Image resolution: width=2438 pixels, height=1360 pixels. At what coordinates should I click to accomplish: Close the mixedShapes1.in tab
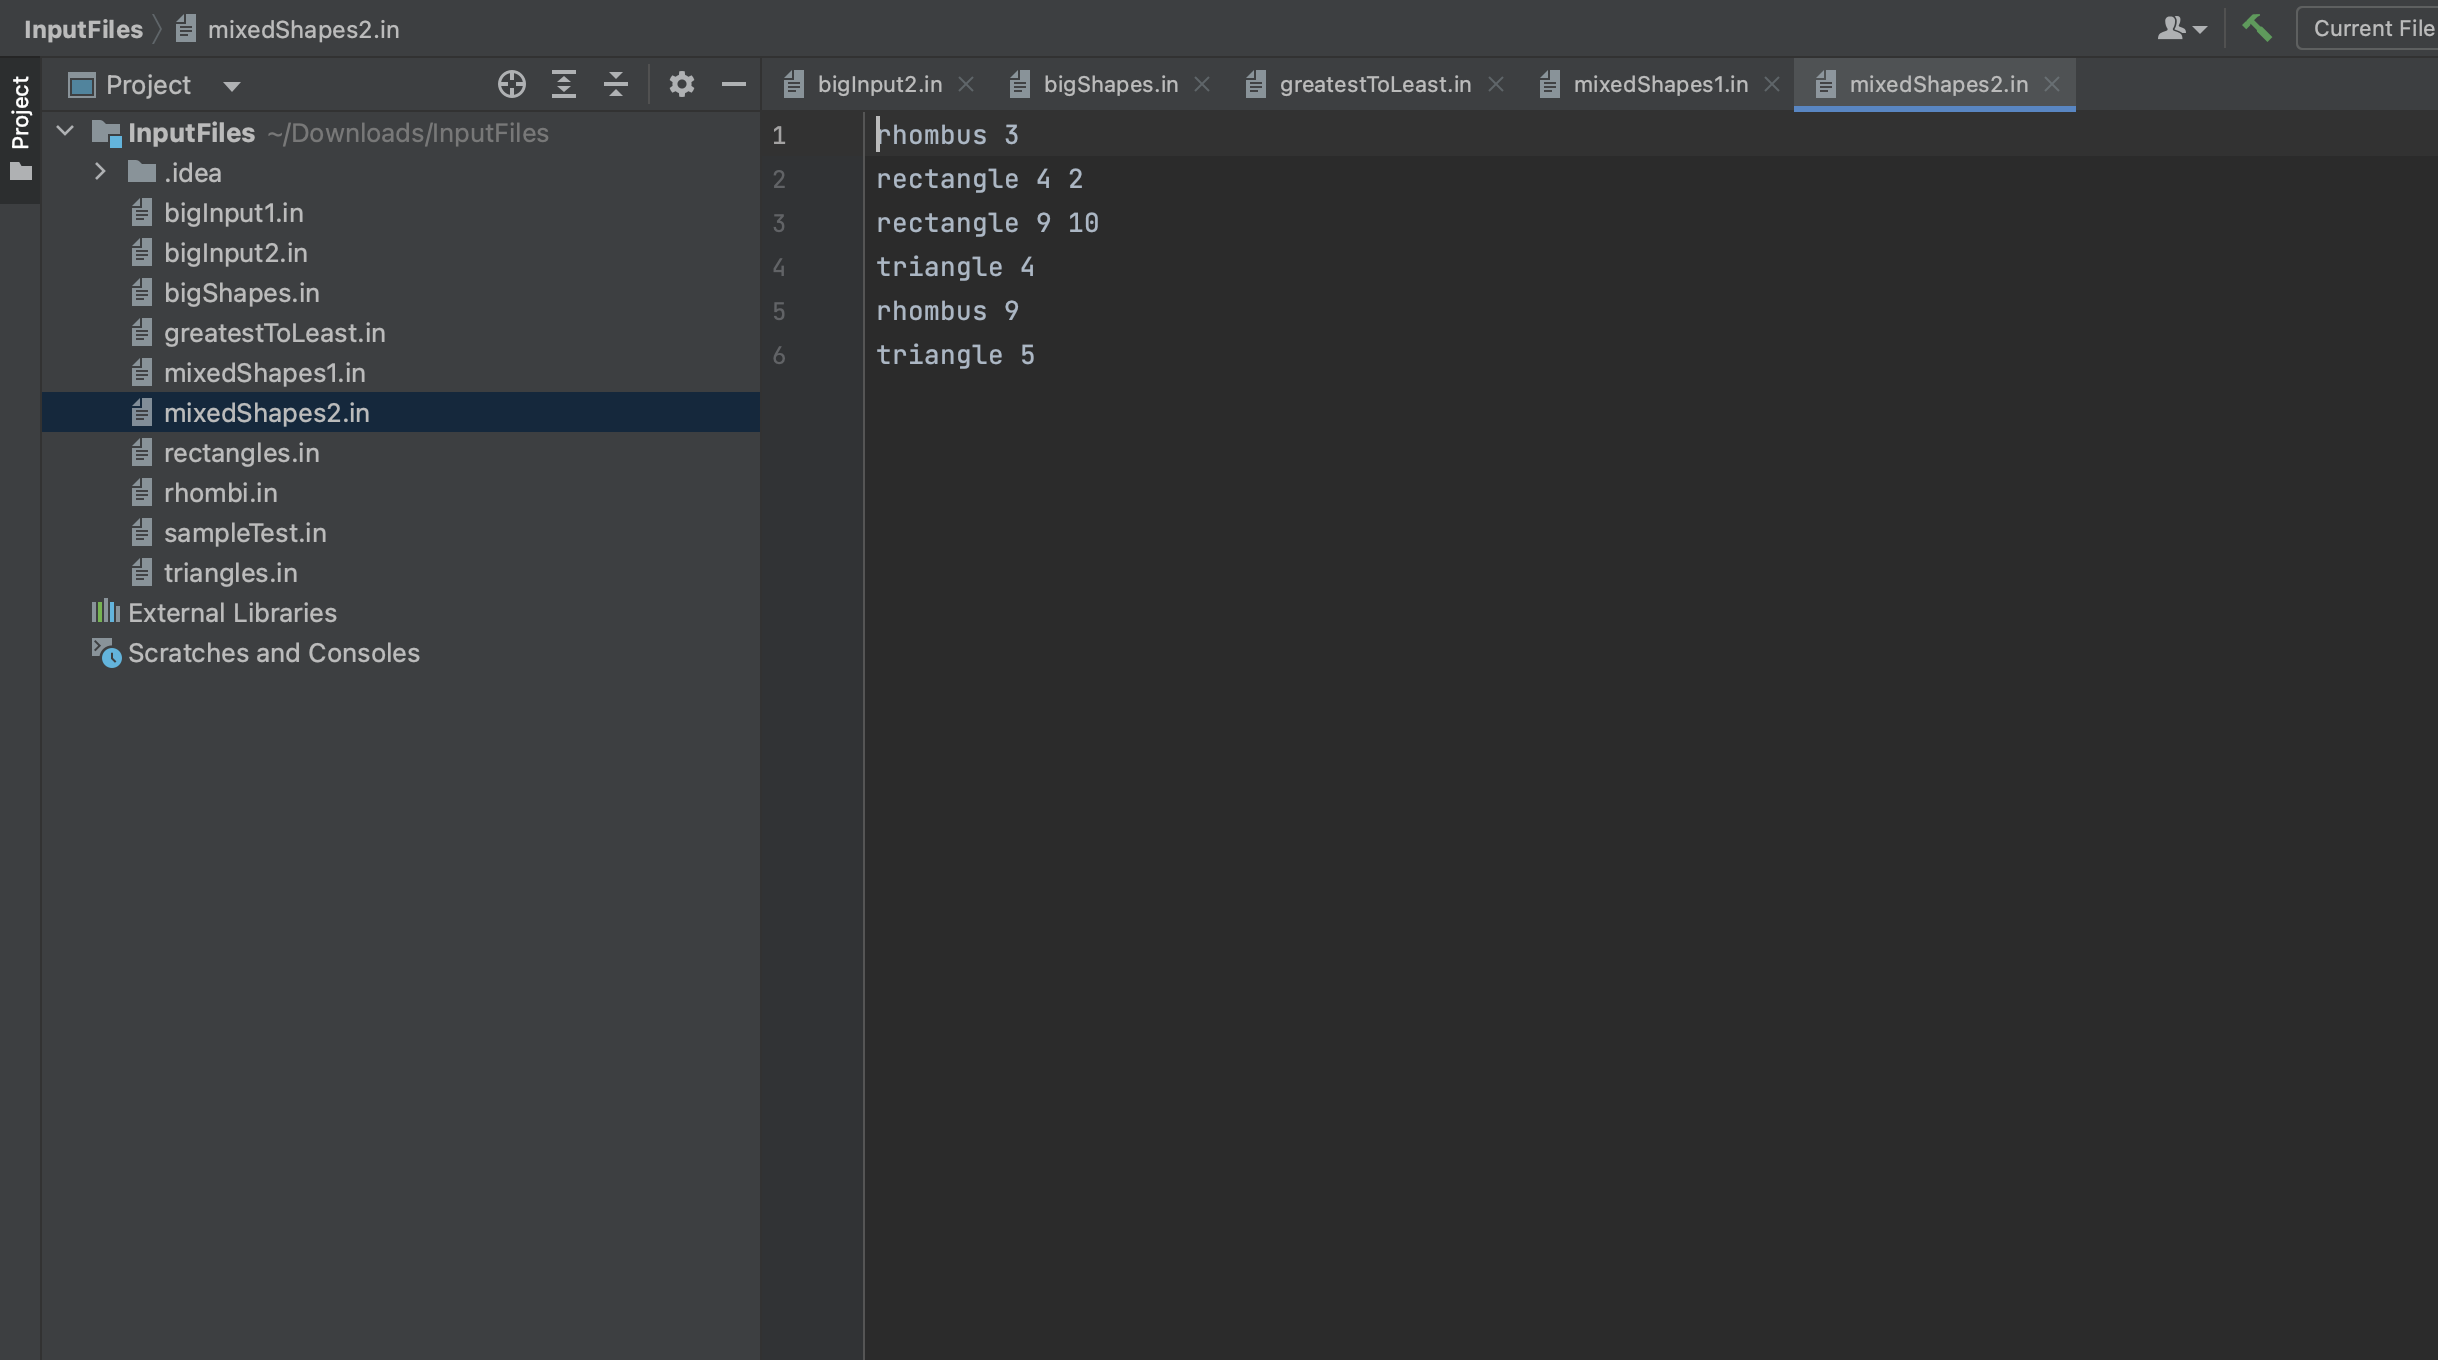(1770, 84)
